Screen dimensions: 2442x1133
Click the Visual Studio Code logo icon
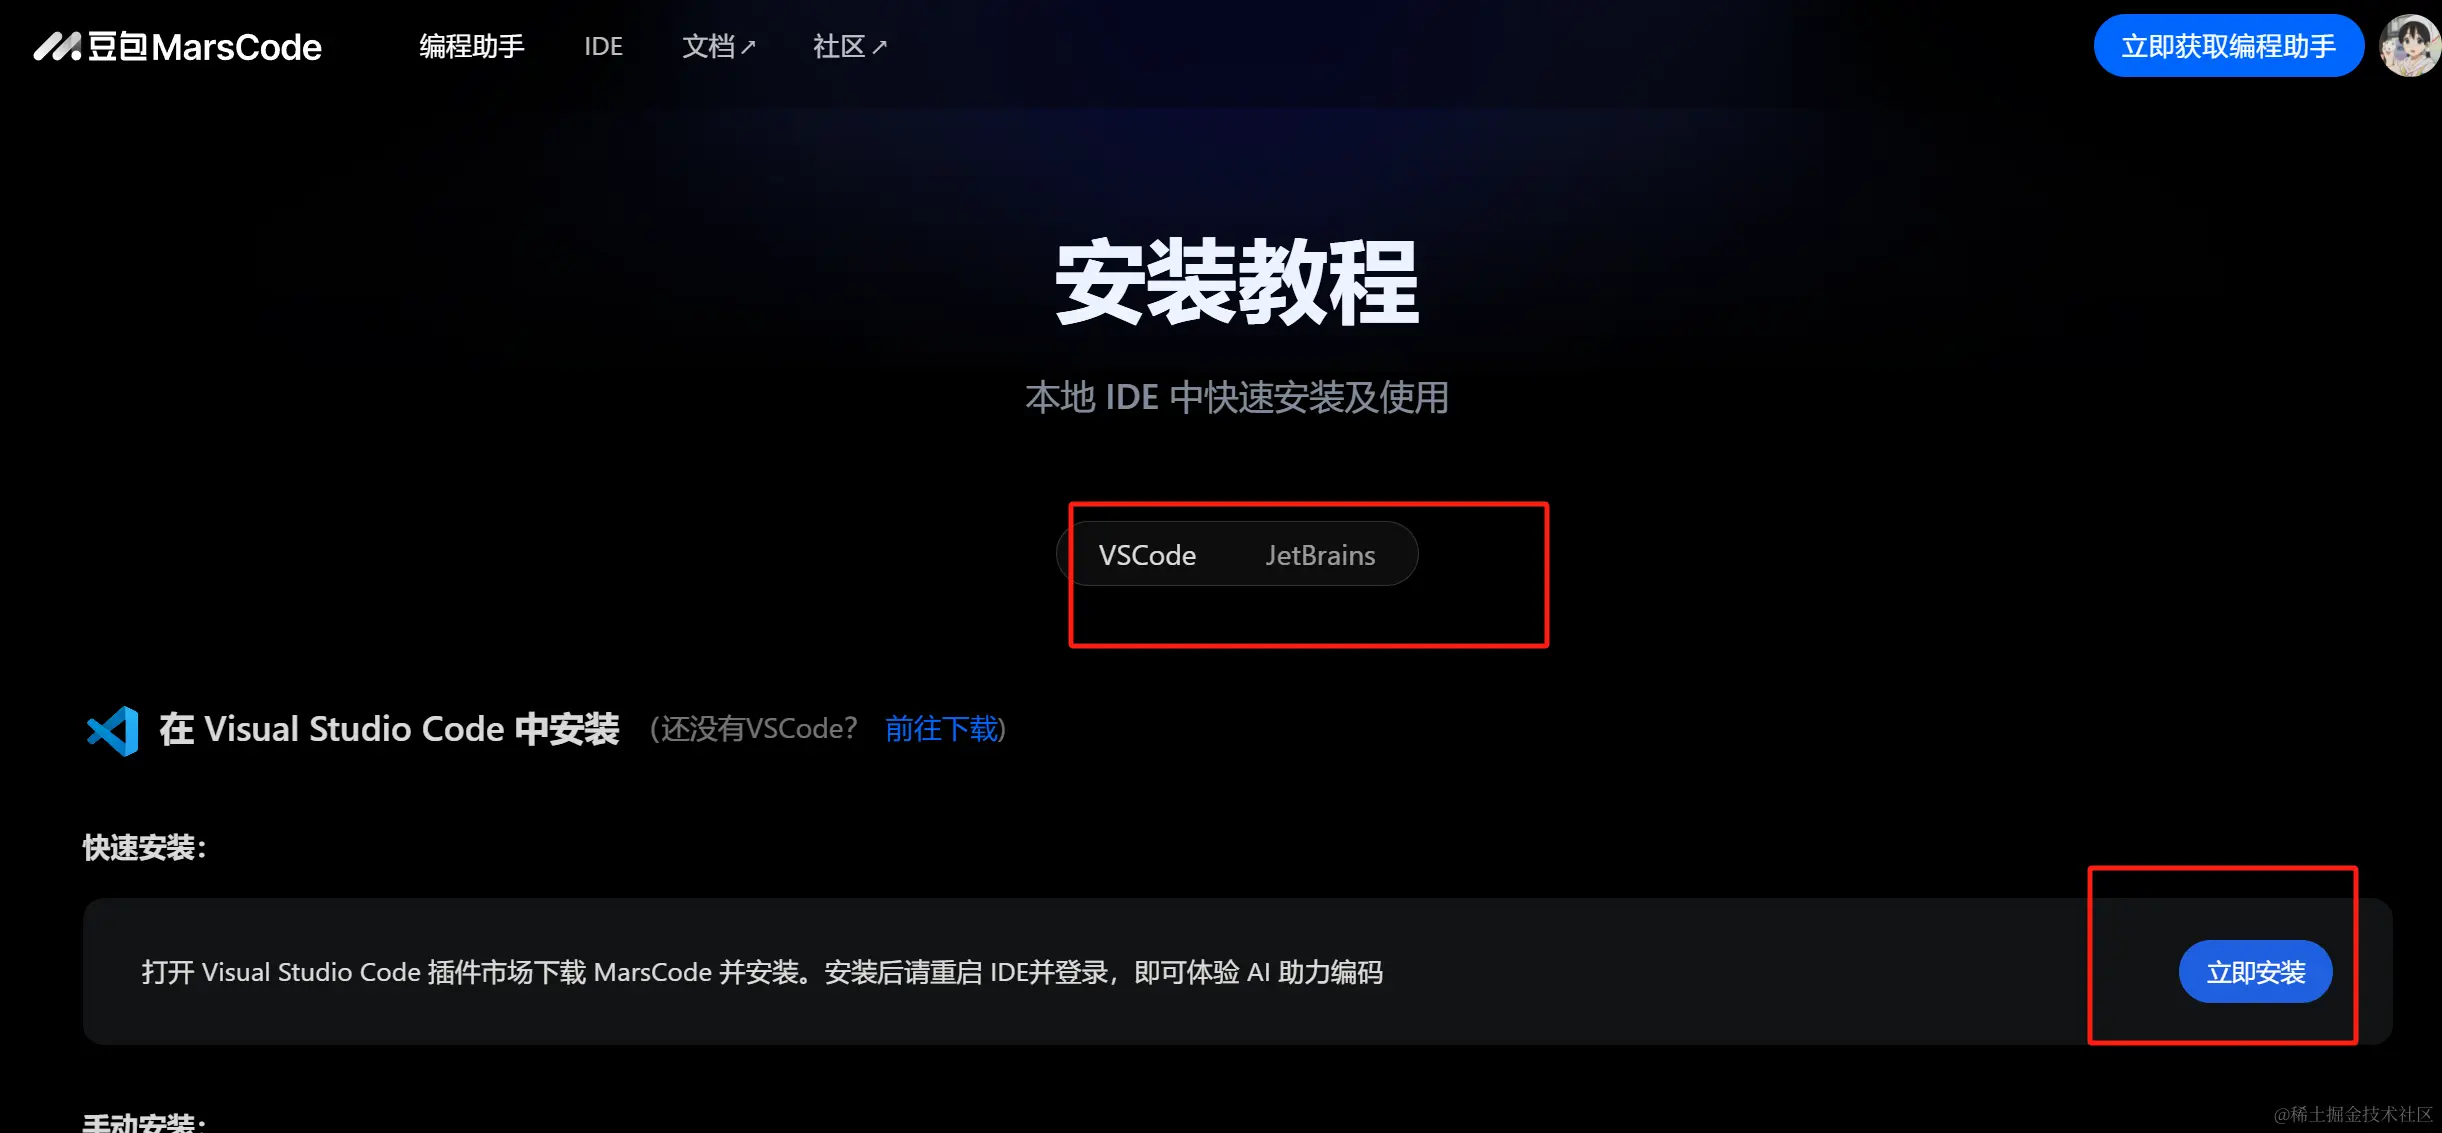click(x=113, y=731)
